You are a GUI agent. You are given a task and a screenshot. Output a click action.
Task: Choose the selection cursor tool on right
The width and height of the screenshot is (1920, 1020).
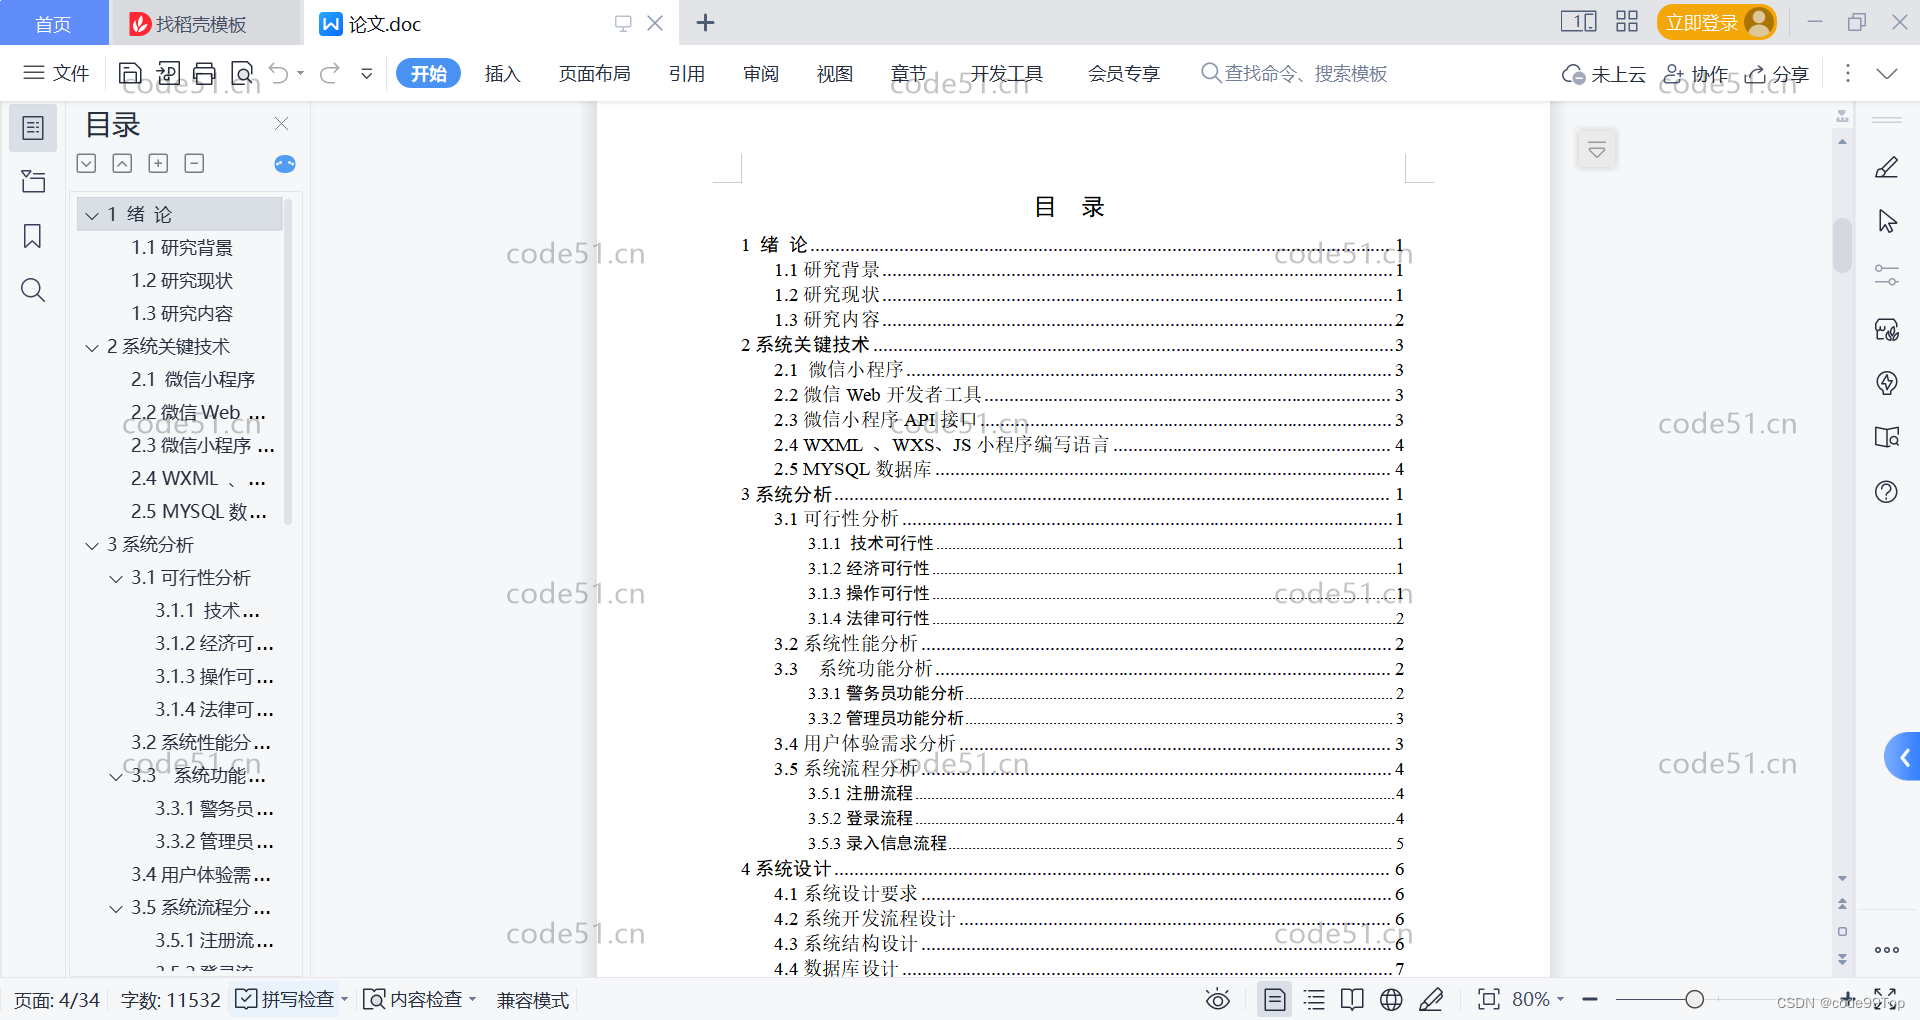(1887, 221)
